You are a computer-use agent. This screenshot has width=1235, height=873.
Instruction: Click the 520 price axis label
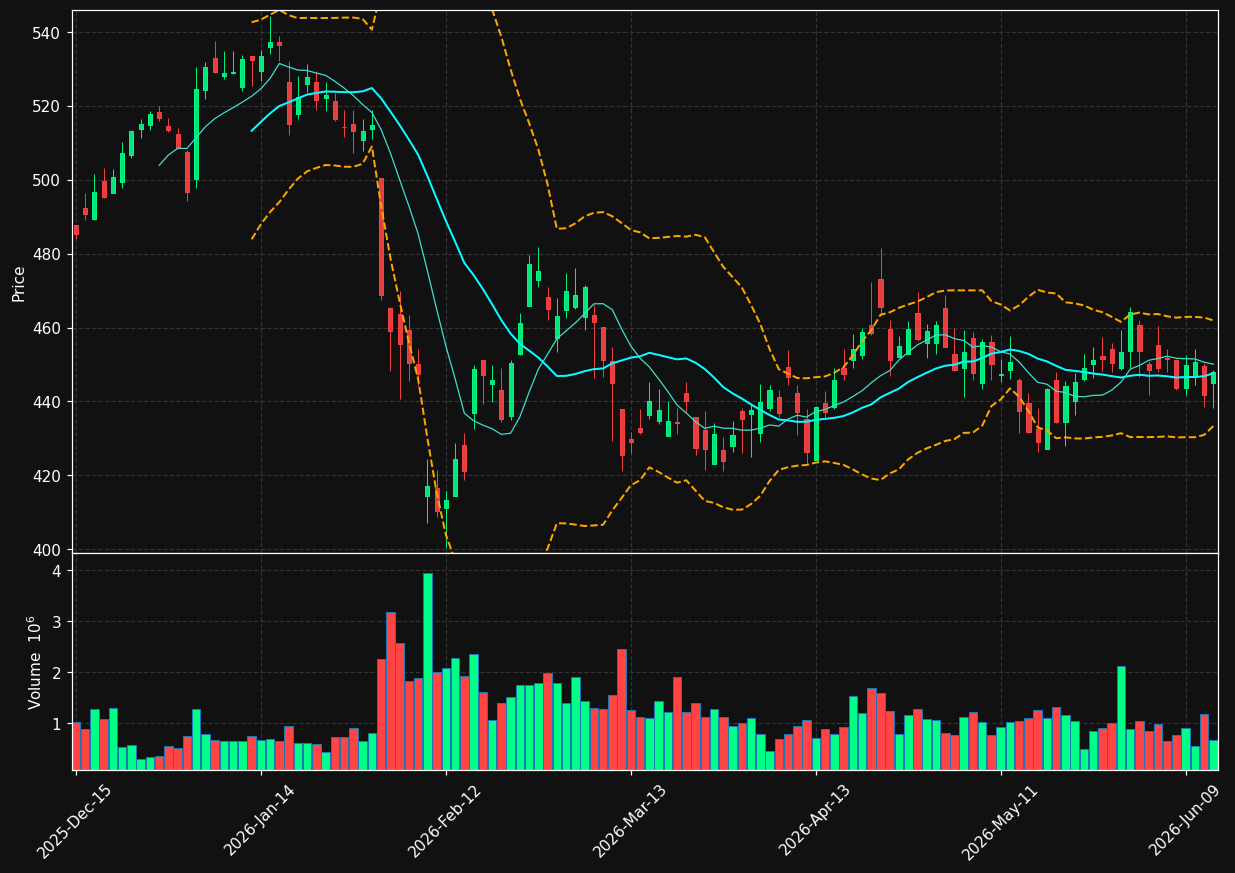point(48,107)
